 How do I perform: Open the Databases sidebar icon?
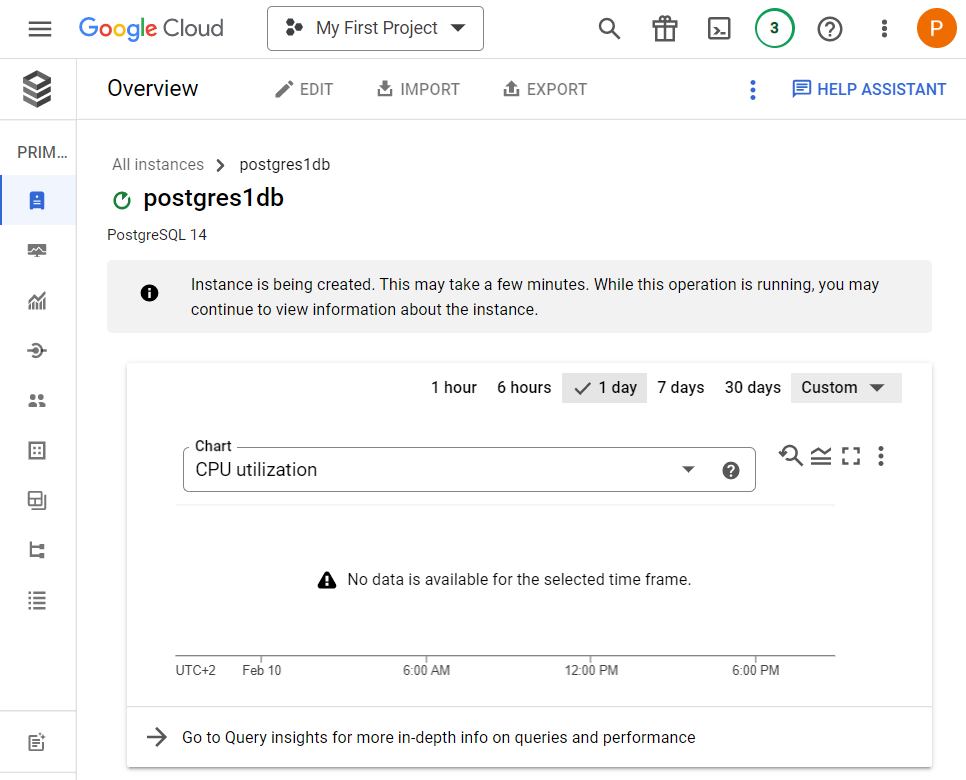(37, 450)
